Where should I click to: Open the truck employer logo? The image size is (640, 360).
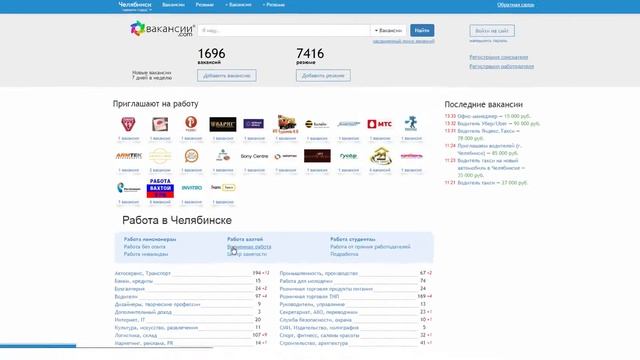286,124
